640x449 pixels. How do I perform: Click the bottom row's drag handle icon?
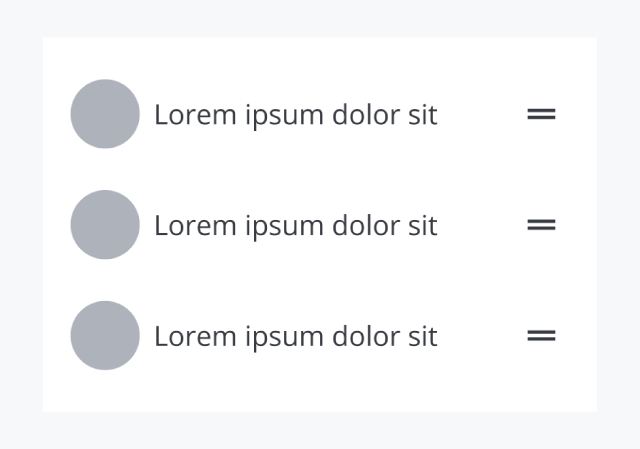pos(541,337)
